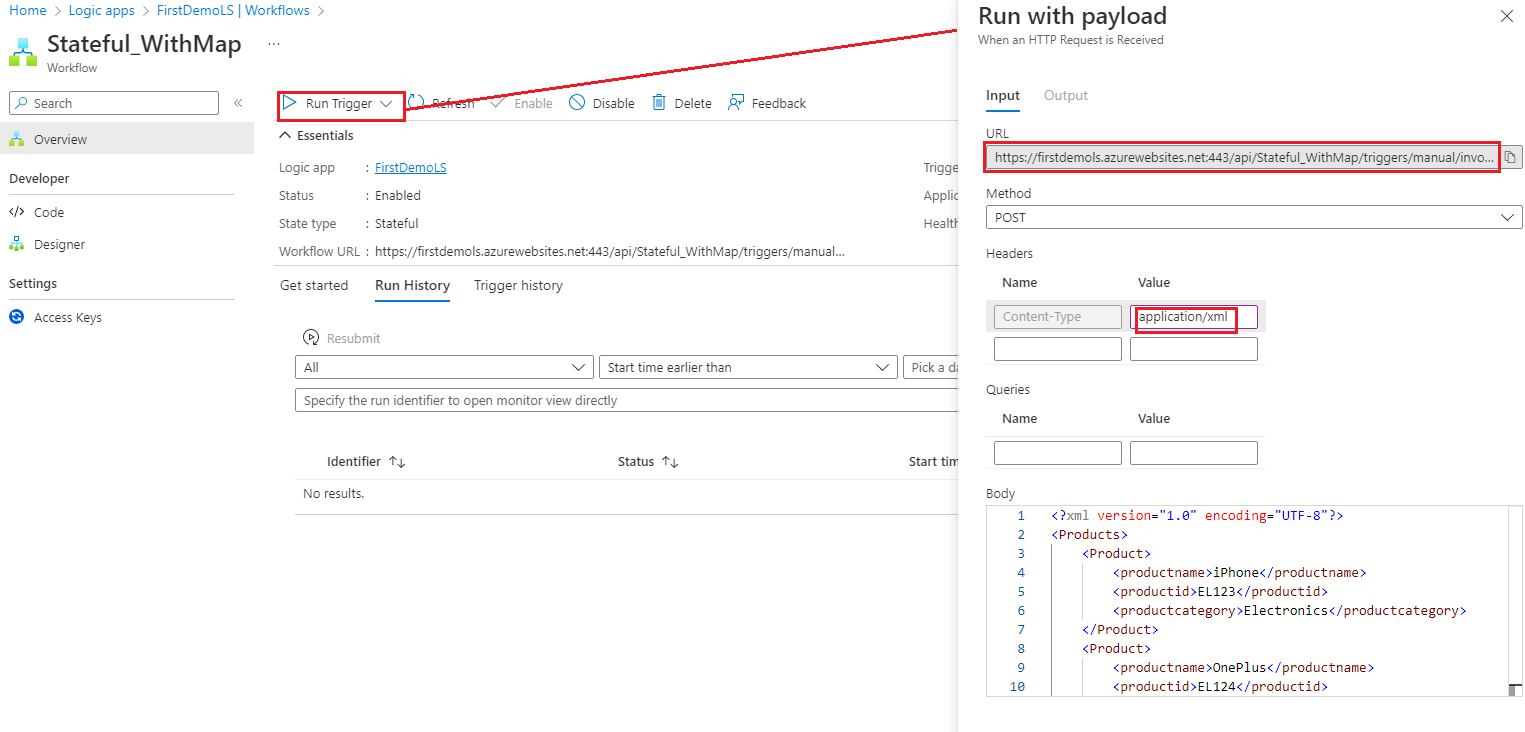Screen dimensions: 1525x732
Task: Click the Disable circle-slash icon
Action: click(577, 103)
